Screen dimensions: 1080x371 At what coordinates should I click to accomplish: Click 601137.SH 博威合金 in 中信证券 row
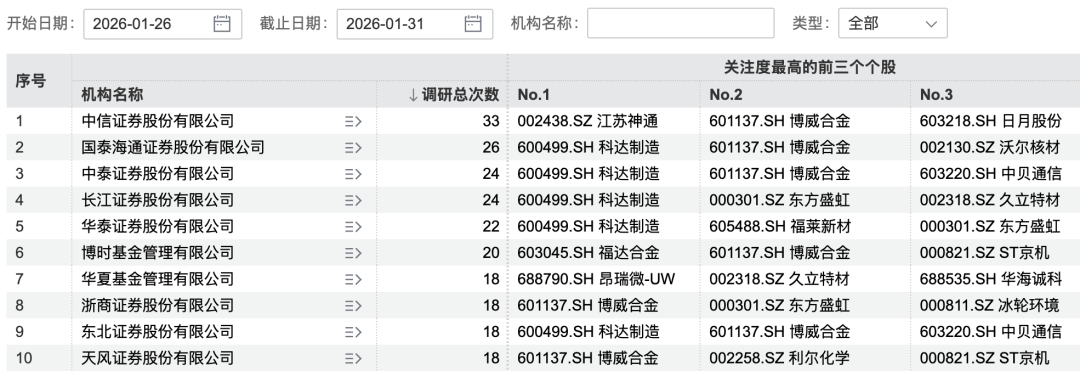[x=780, y=122]
